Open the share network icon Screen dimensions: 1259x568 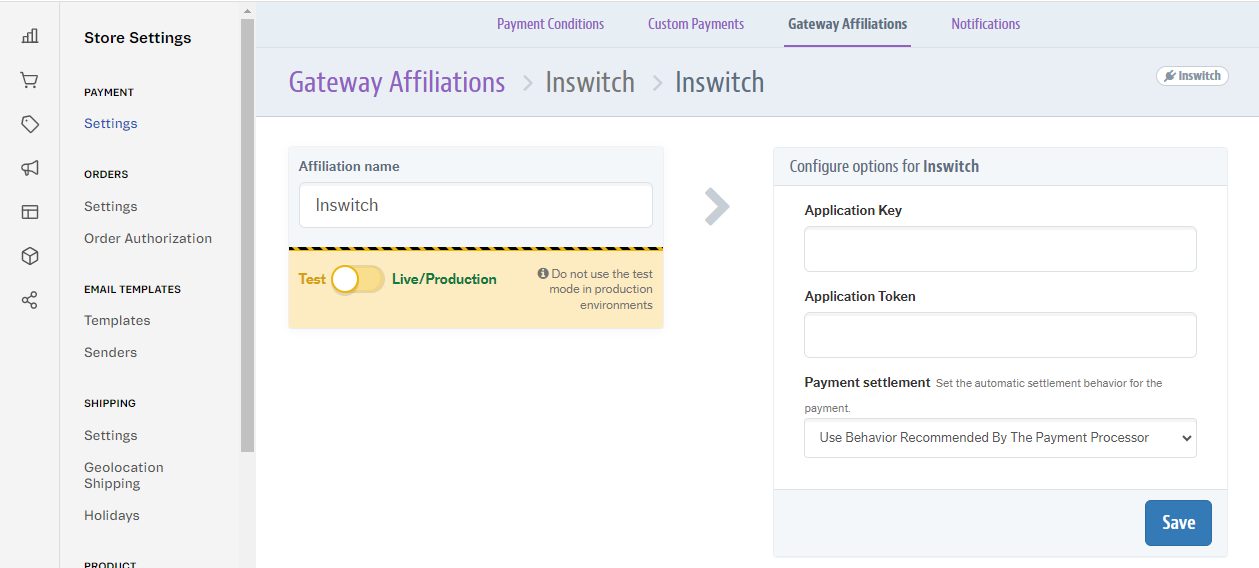[x=30, y=300]
